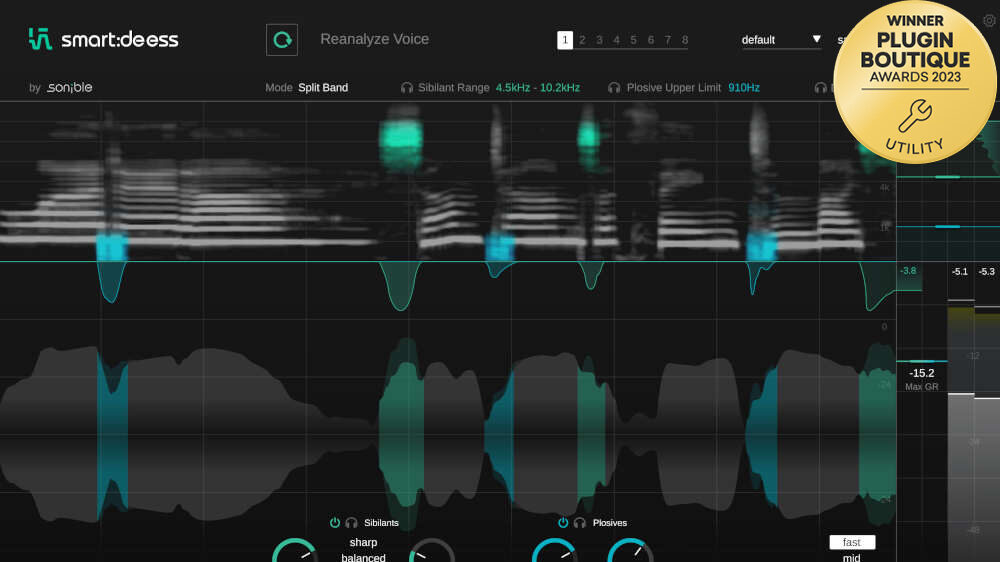This screenshot has height=562, width=1000.
Task: Select the mid speed option
Action: click(x=851, y=557)
